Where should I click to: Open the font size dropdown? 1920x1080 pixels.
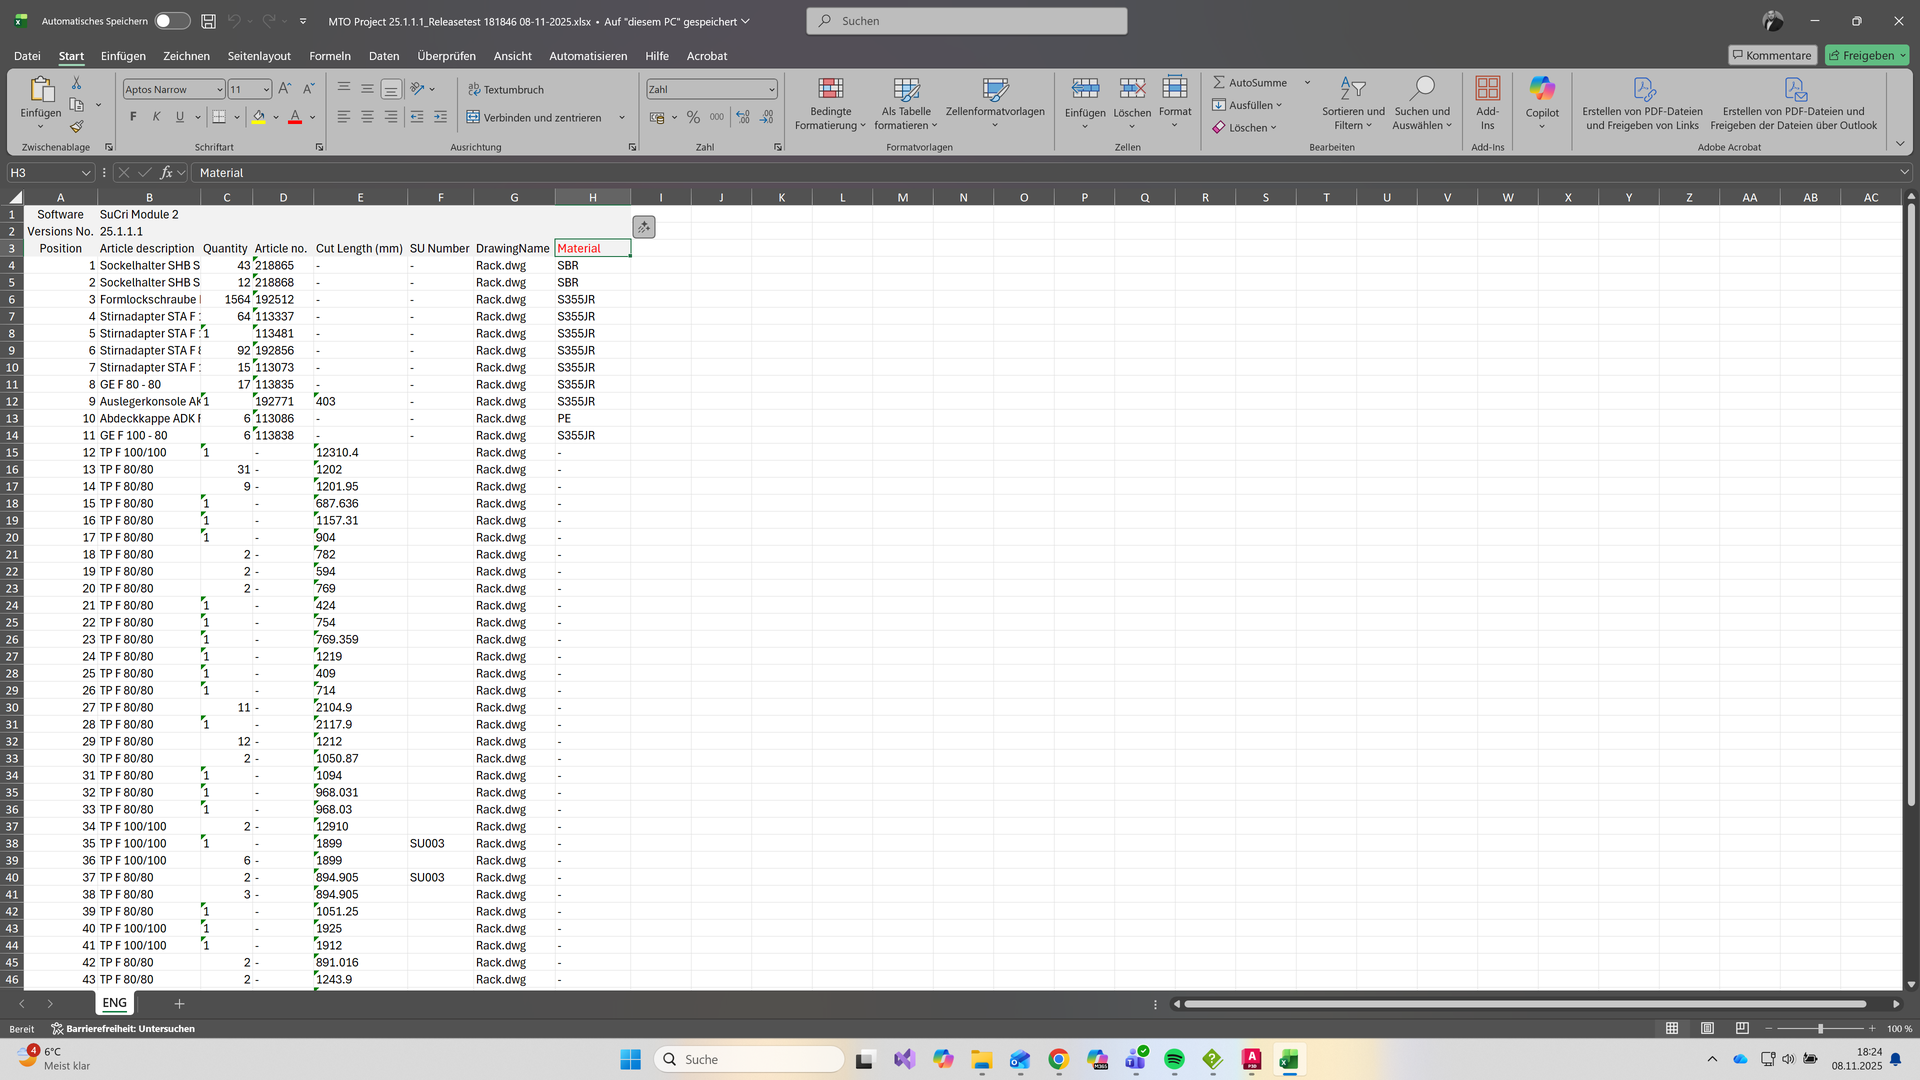[266, 90]
